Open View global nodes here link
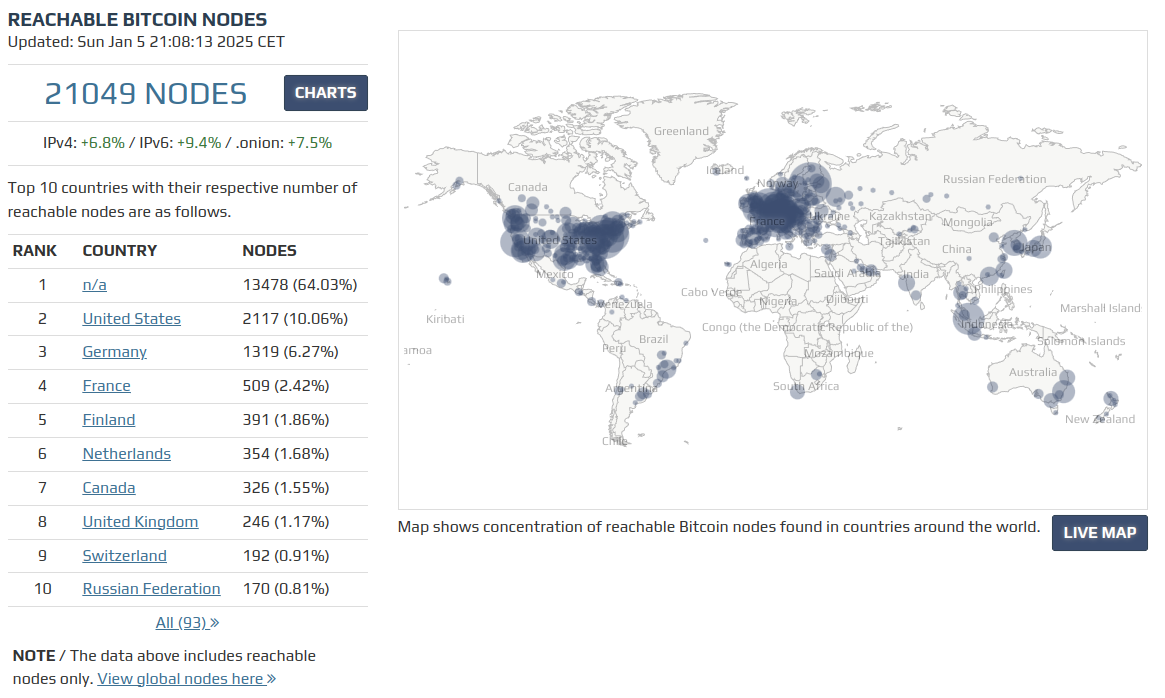Viewport: 1165px width, 698px height. [185, 677]
